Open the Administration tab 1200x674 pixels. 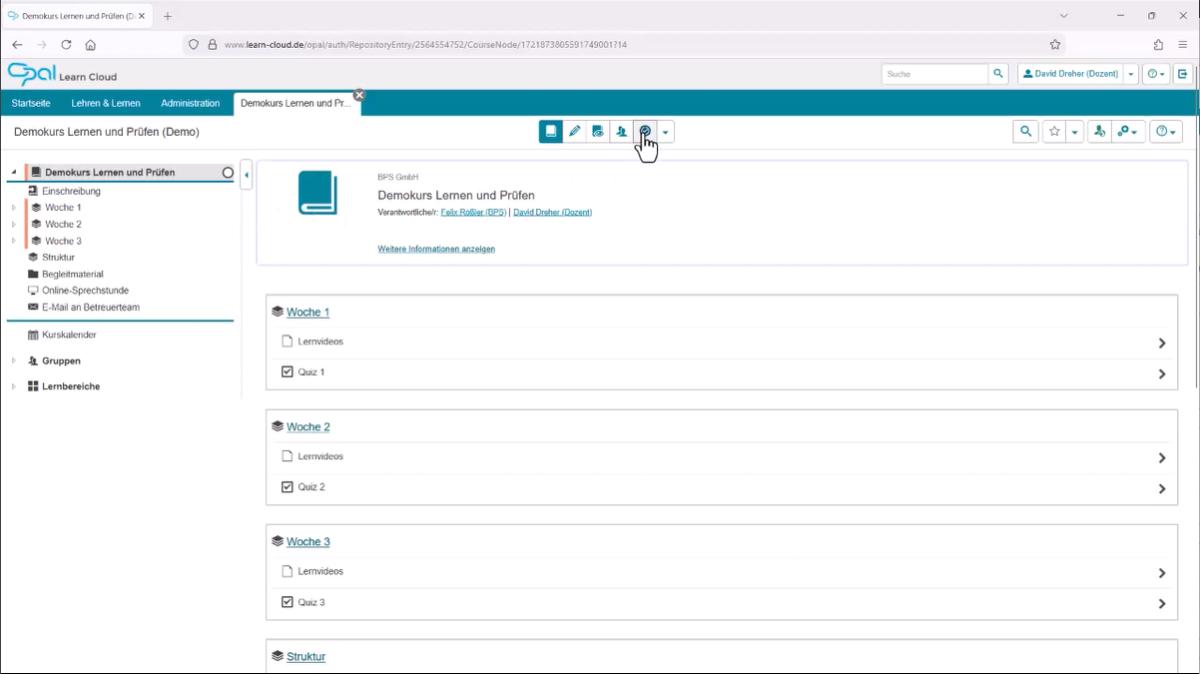tap(190, 103)
